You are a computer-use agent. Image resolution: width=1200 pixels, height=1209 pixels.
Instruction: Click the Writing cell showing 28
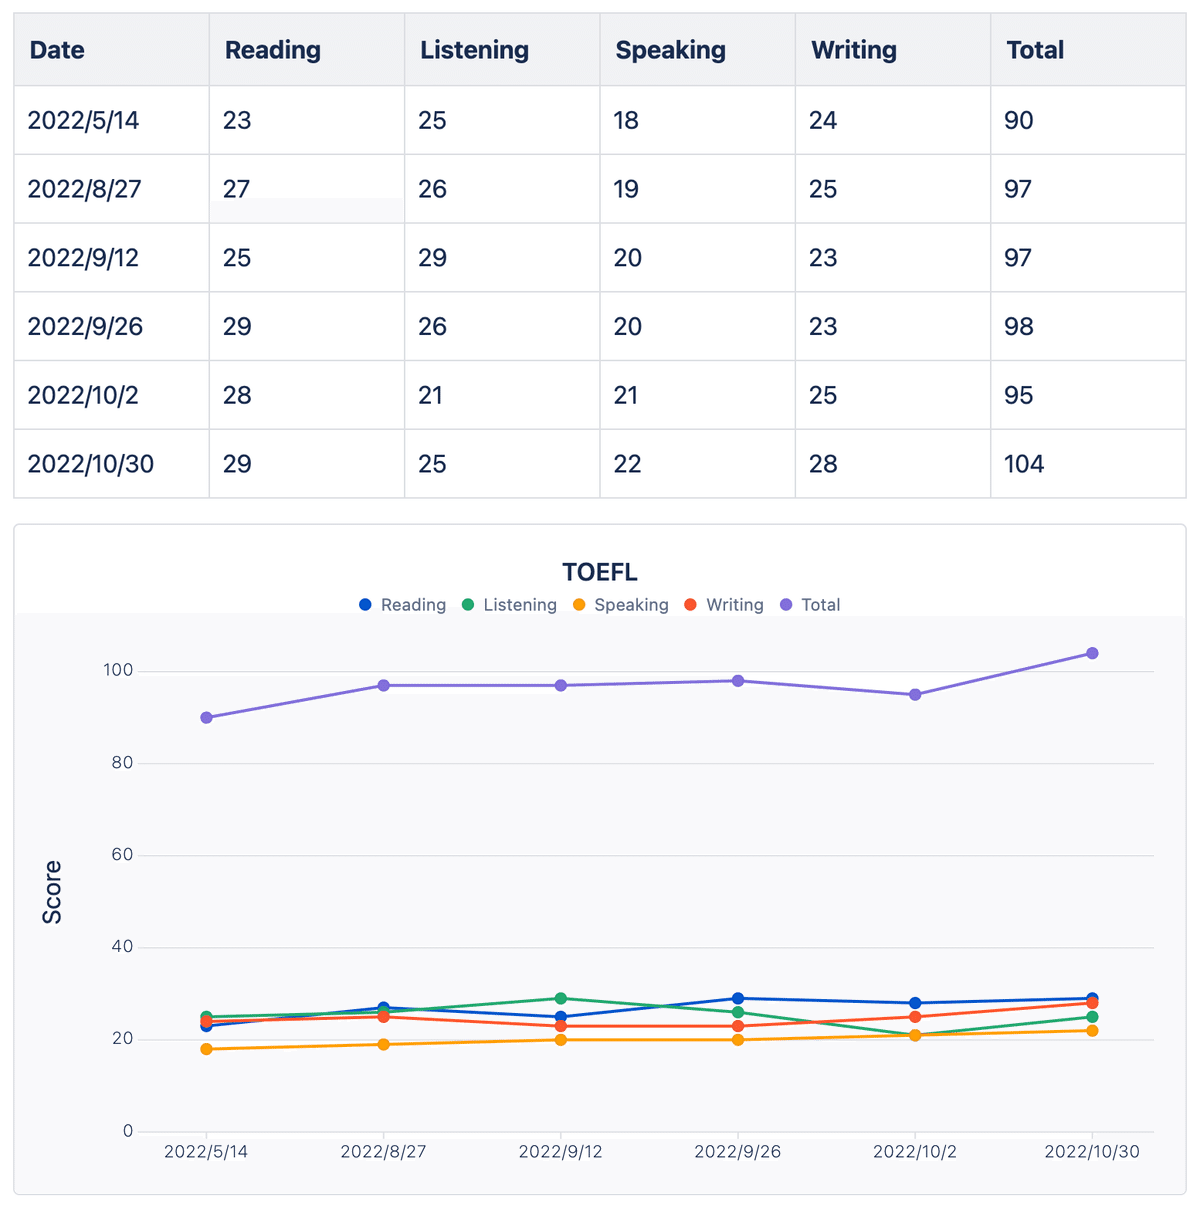[893, 464]
